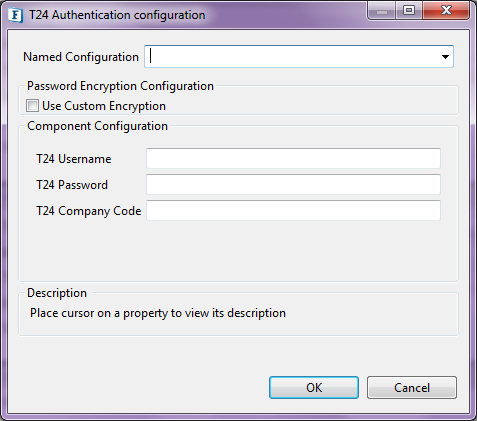Screen dimensions: 477x421
Task: Maximize the T24 Authentication configuration dialog
Action: pyautogui.click(x=409, y=11)
